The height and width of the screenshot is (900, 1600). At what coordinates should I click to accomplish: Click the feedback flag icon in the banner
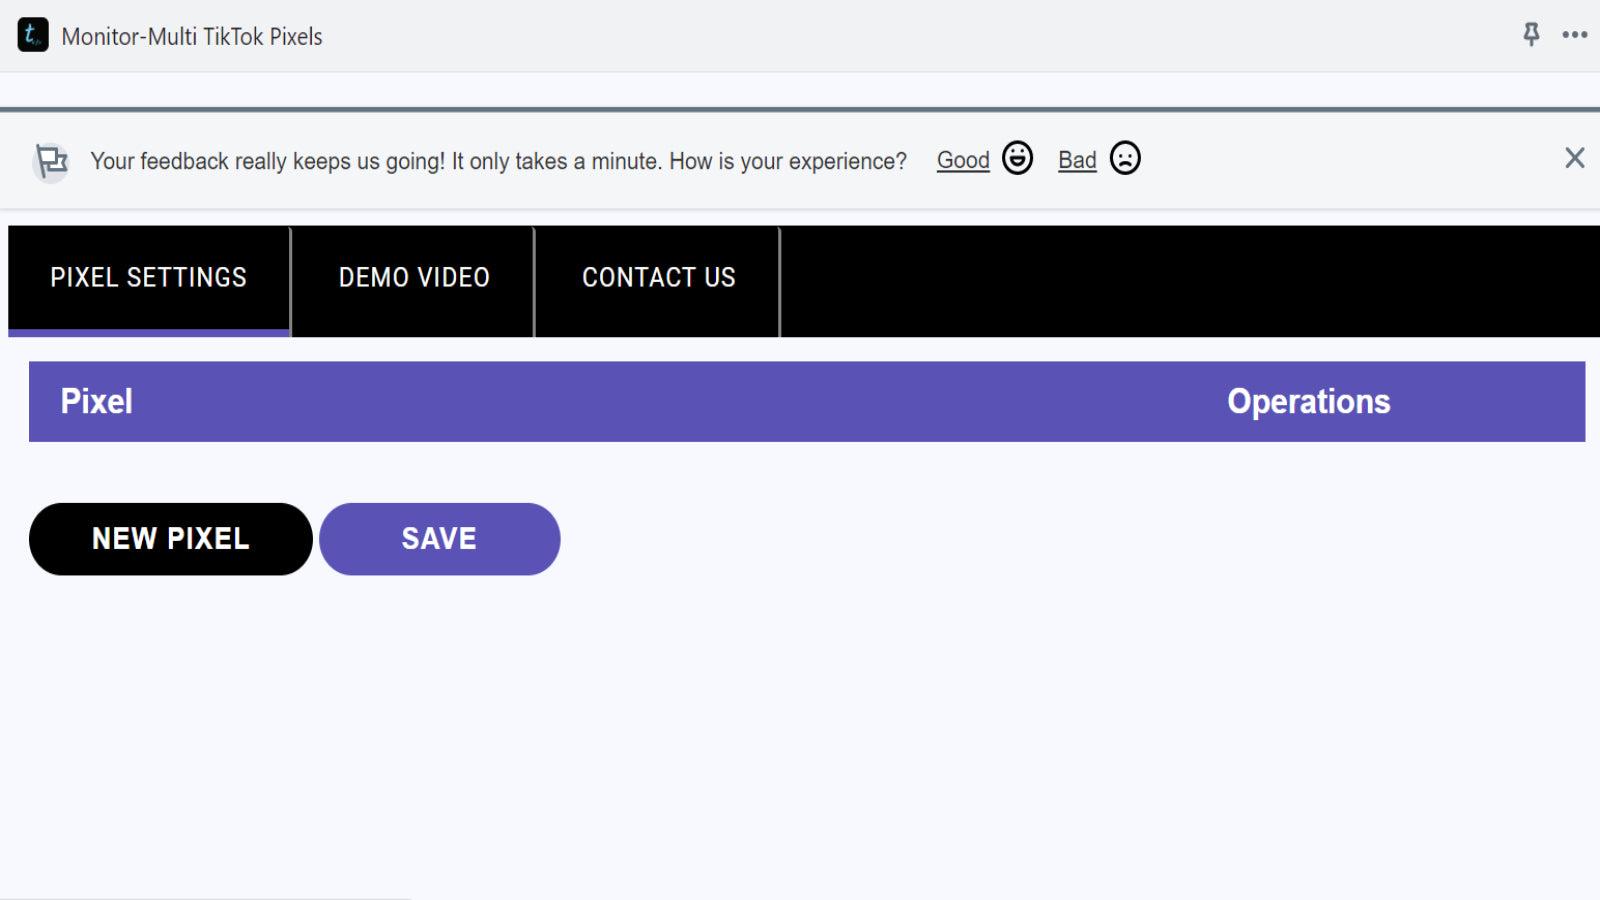coord(51,161)
